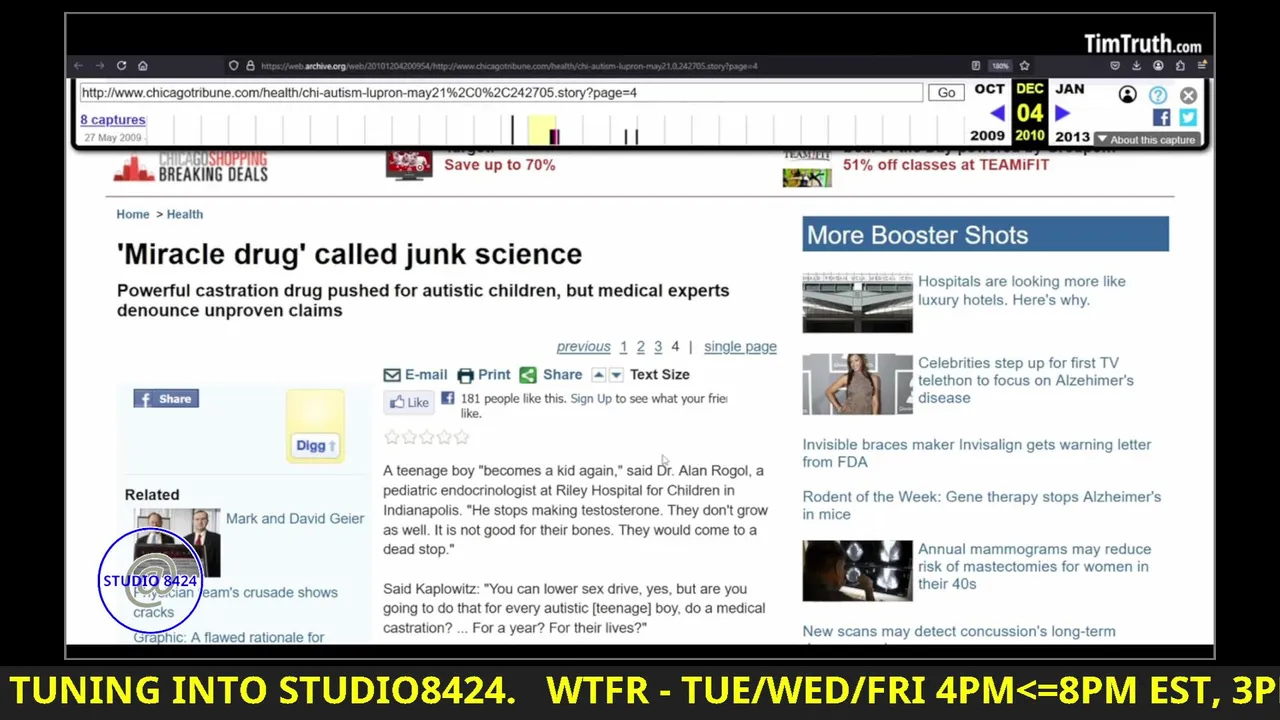This screenshot has width=1280, height=720.
Task: Select the OCT previous month capture
Action: pos(989,89)
